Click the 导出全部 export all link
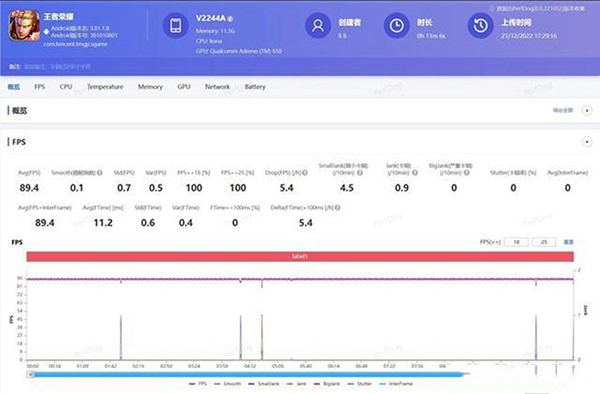Image resolution: width=600 pixels, height=394 pixels. (563, 110)
